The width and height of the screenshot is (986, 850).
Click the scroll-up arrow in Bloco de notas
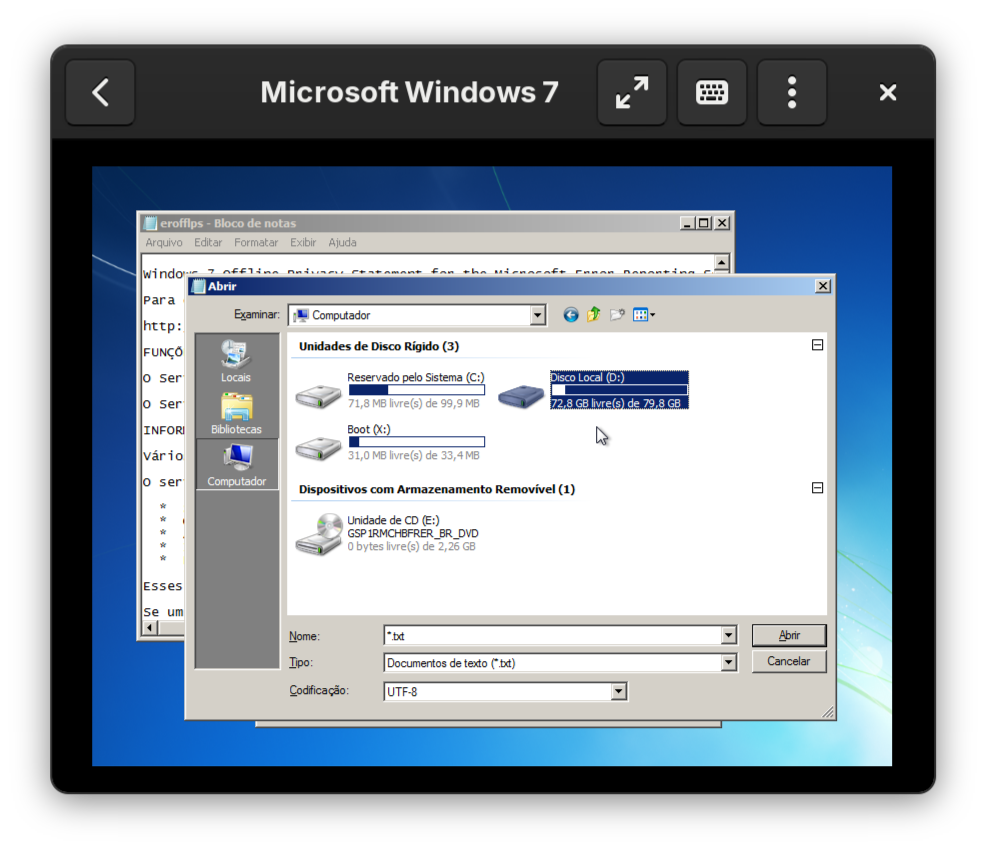pyautogui.click(x=722, y=262)
